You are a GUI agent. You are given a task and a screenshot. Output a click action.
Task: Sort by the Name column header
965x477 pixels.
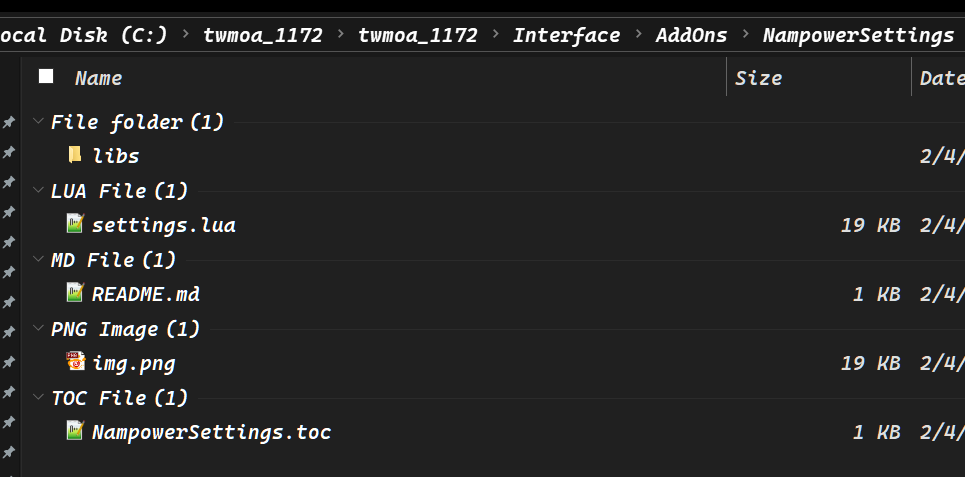pos(98,78)
